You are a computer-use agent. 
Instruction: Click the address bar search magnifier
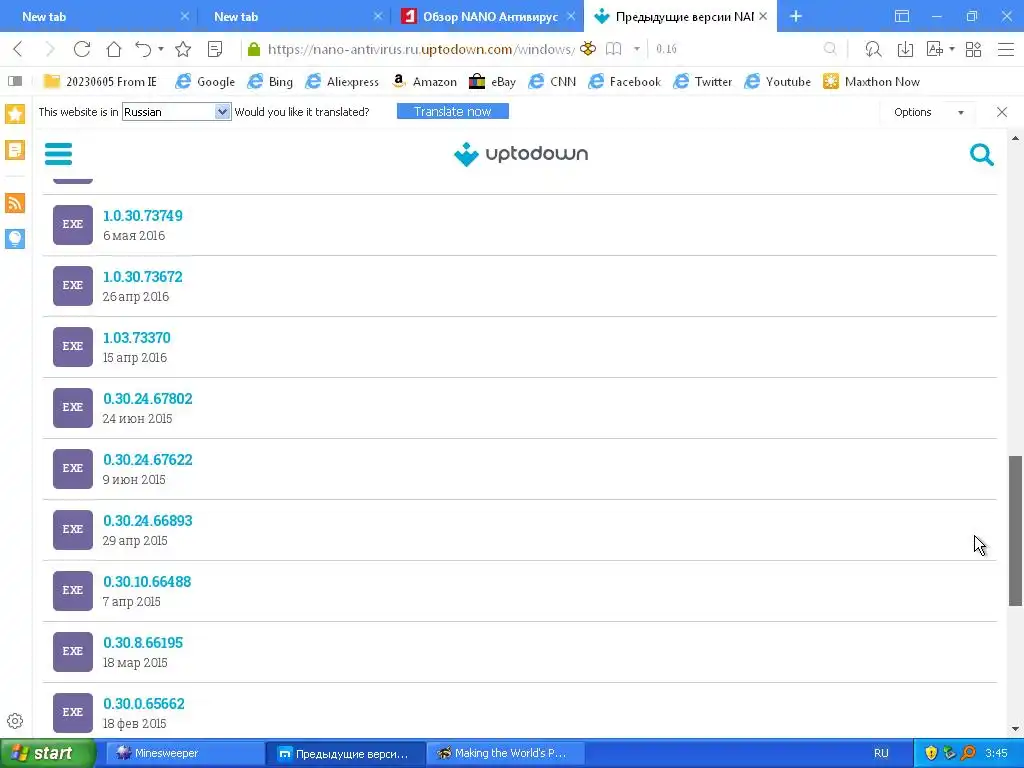(830, 49)
